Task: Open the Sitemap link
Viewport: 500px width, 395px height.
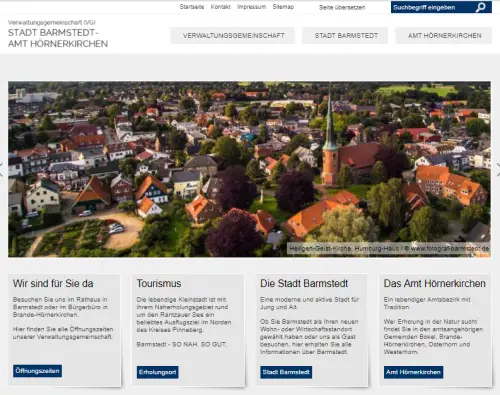Action: coord(283,7)
